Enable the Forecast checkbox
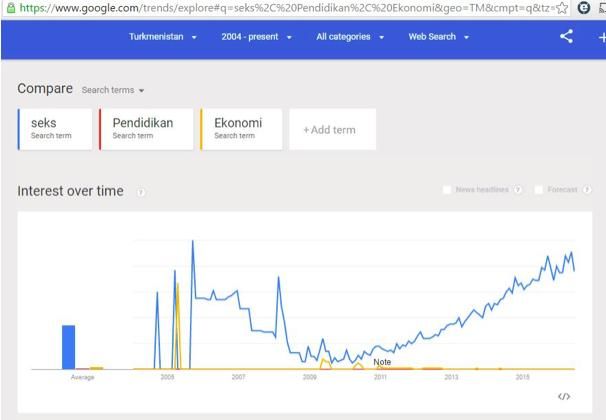606x420 pixels. point(538,190)
